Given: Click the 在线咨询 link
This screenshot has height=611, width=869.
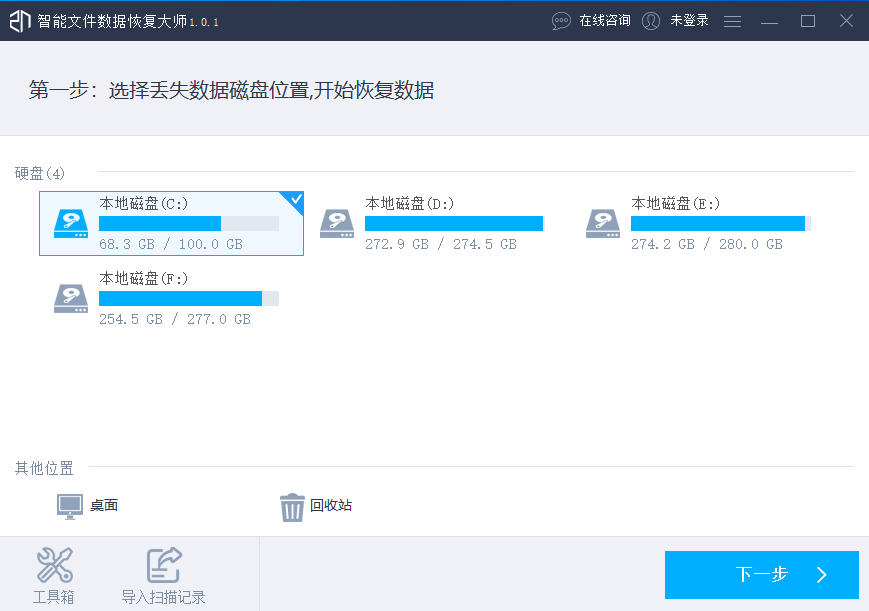Looking at the screenshot, I should [605, 21].
